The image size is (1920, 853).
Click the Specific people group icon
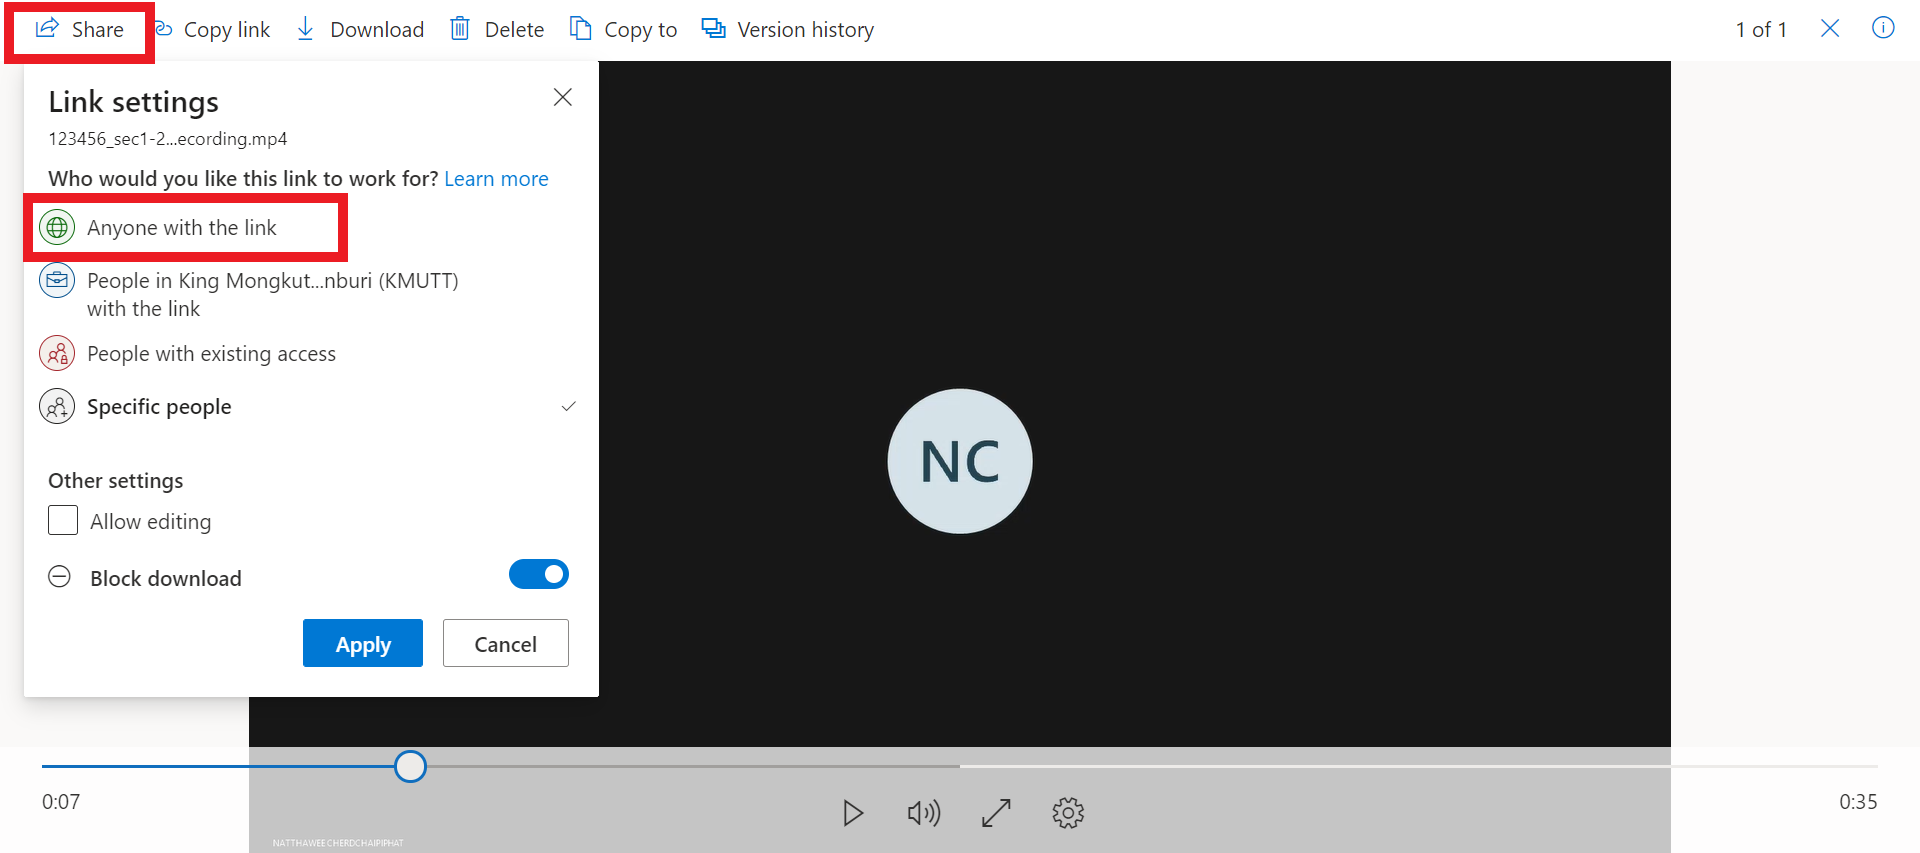coord(57,407)
